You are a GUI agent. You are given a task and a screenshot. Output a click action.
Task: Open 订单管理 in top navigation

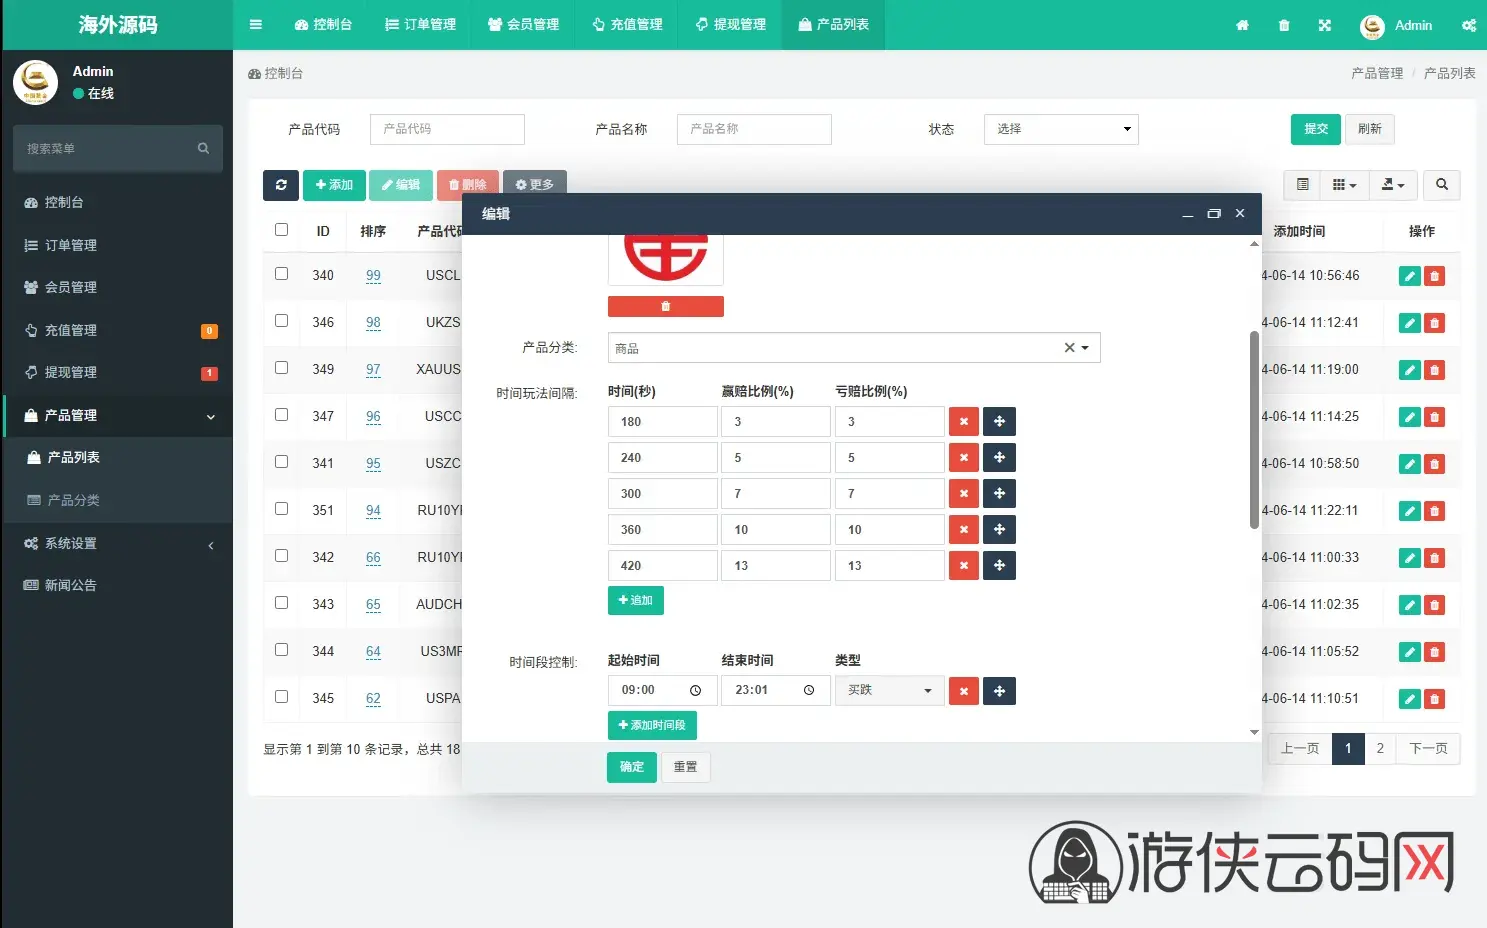(x=421, y=25)
